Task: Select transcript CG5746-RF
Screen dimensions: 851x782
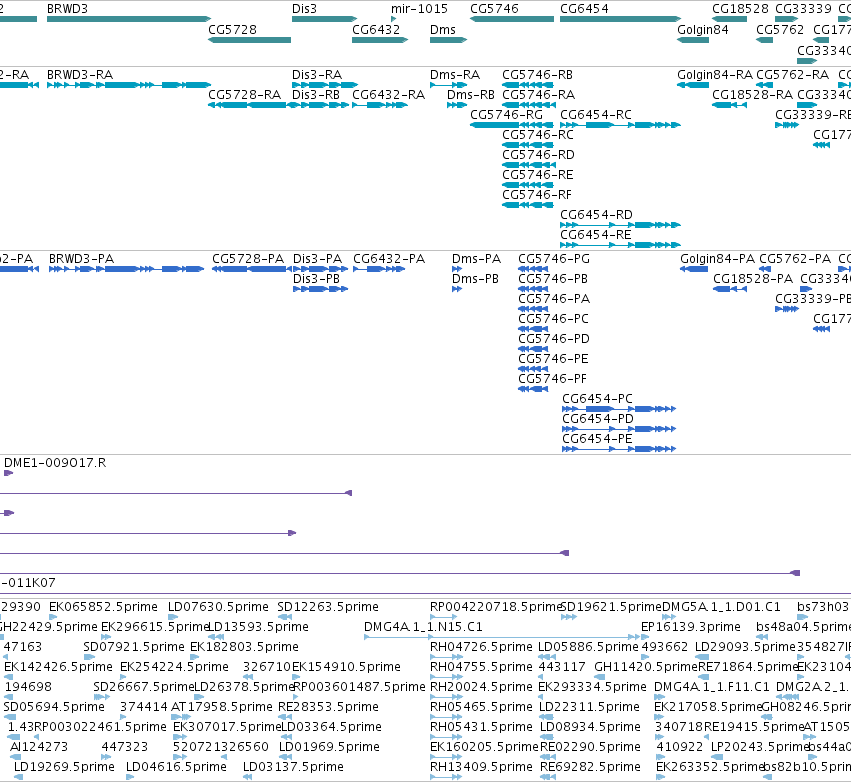Action: click(x=528, y=205)
